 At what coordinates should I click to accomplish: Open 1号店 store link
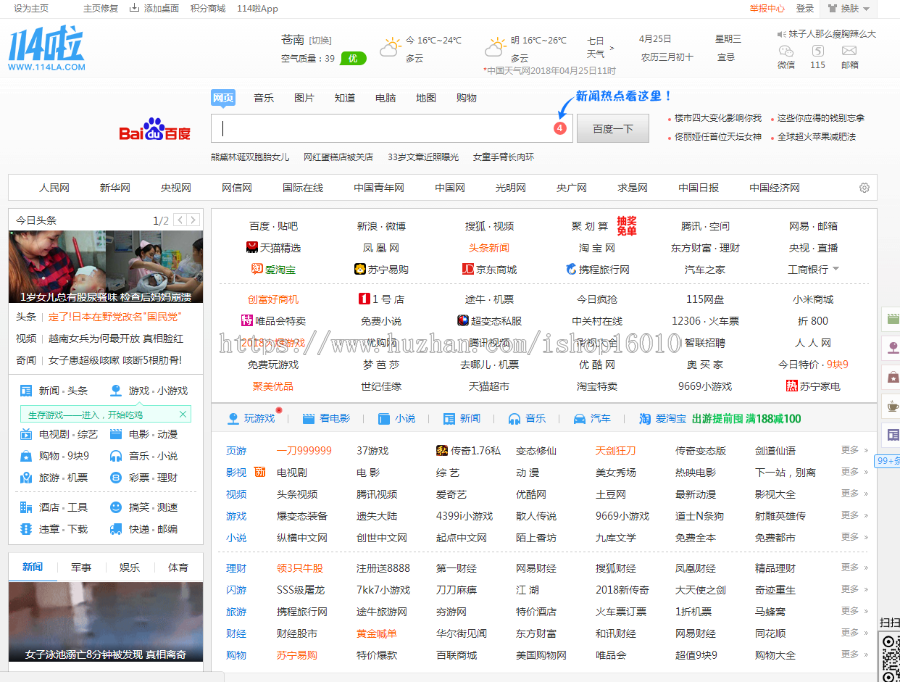[x=381, y=299]
